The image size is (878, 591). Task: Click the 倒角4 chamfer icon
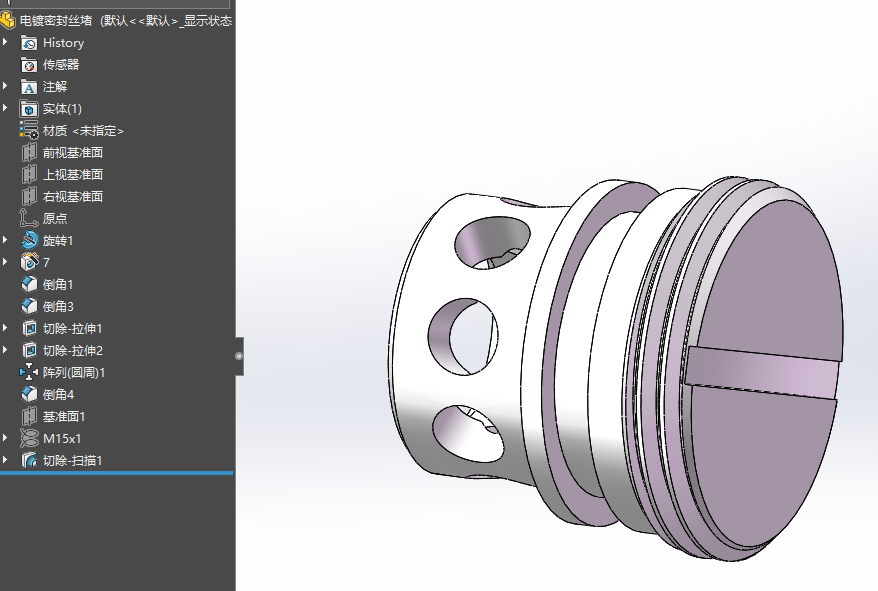tap(29, 394)
